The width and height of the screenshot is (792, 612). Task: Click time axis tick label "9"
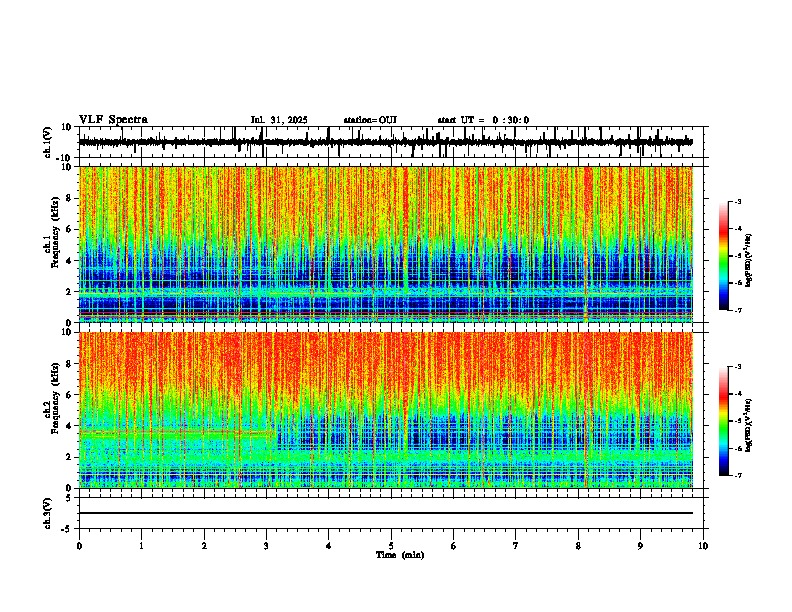[x=640, y=546]
